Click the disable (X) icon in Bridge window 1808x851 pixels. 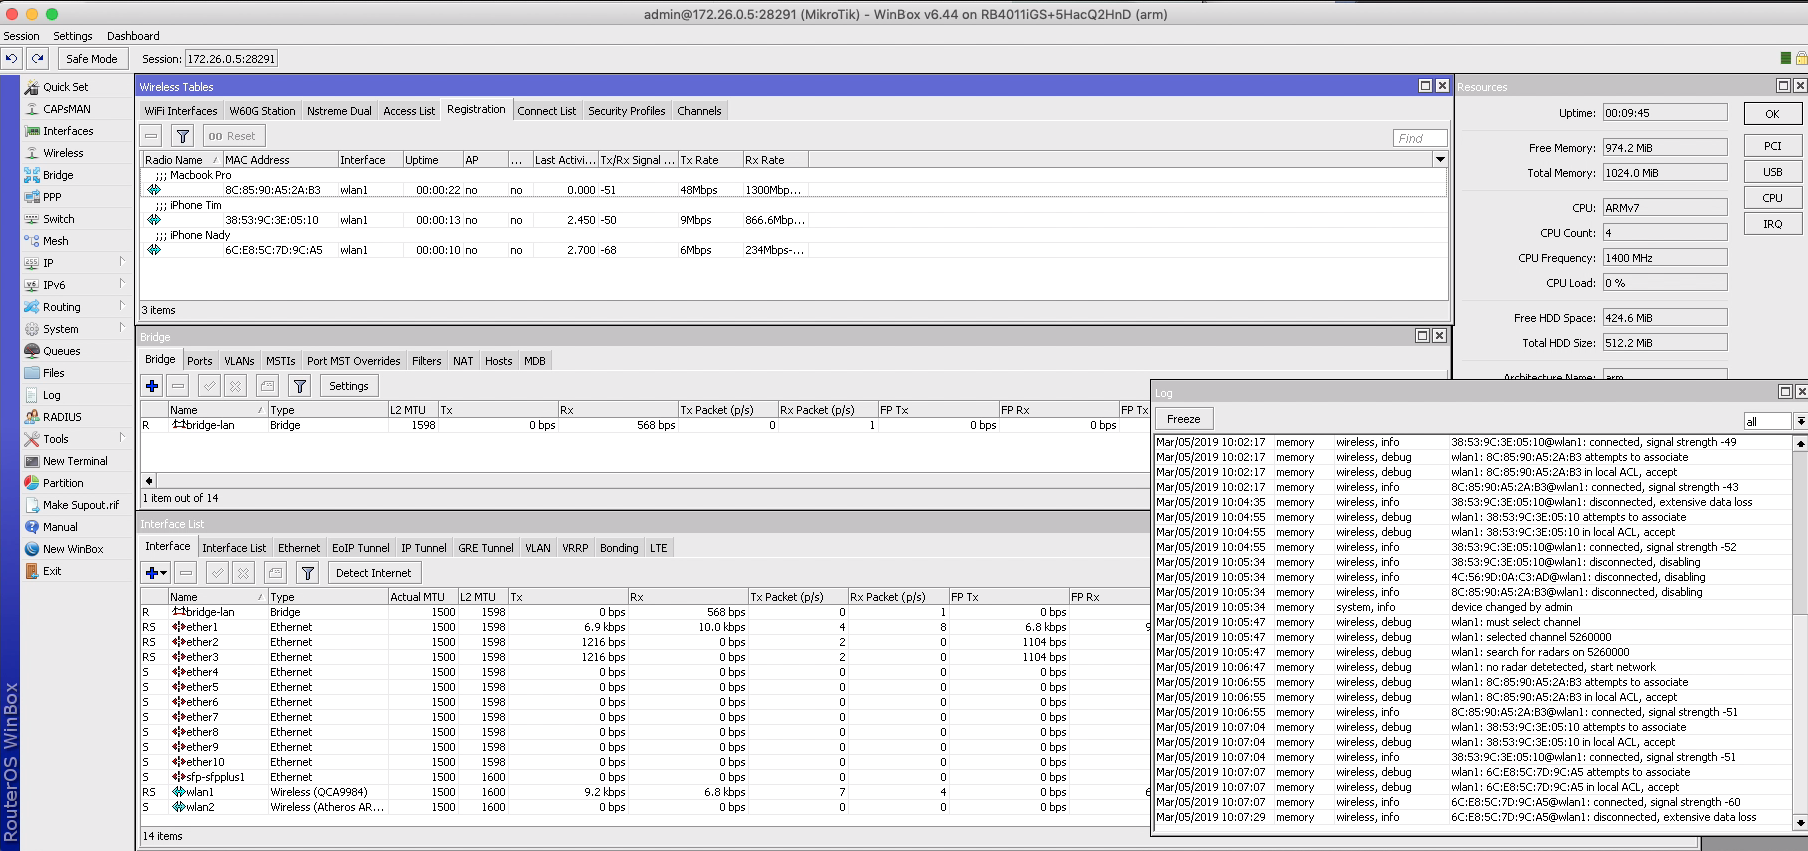tap(235, 386)
